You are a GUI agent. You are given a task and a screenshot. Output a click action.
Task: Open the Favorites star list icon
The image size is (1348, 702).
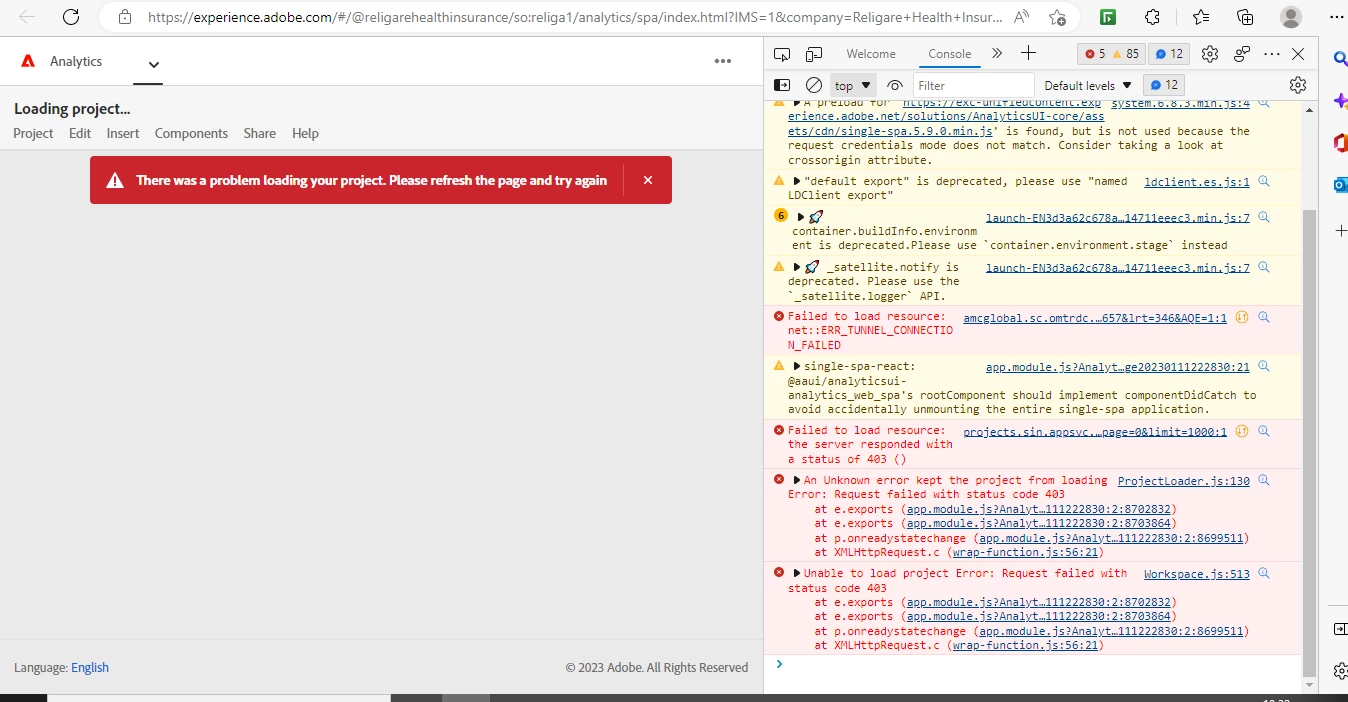pyautogui.click(x=1201, y=17)
